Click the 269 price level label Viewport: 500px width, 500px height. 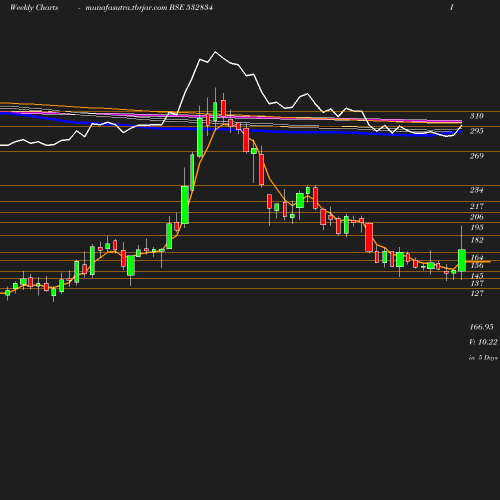click(477, 156)
